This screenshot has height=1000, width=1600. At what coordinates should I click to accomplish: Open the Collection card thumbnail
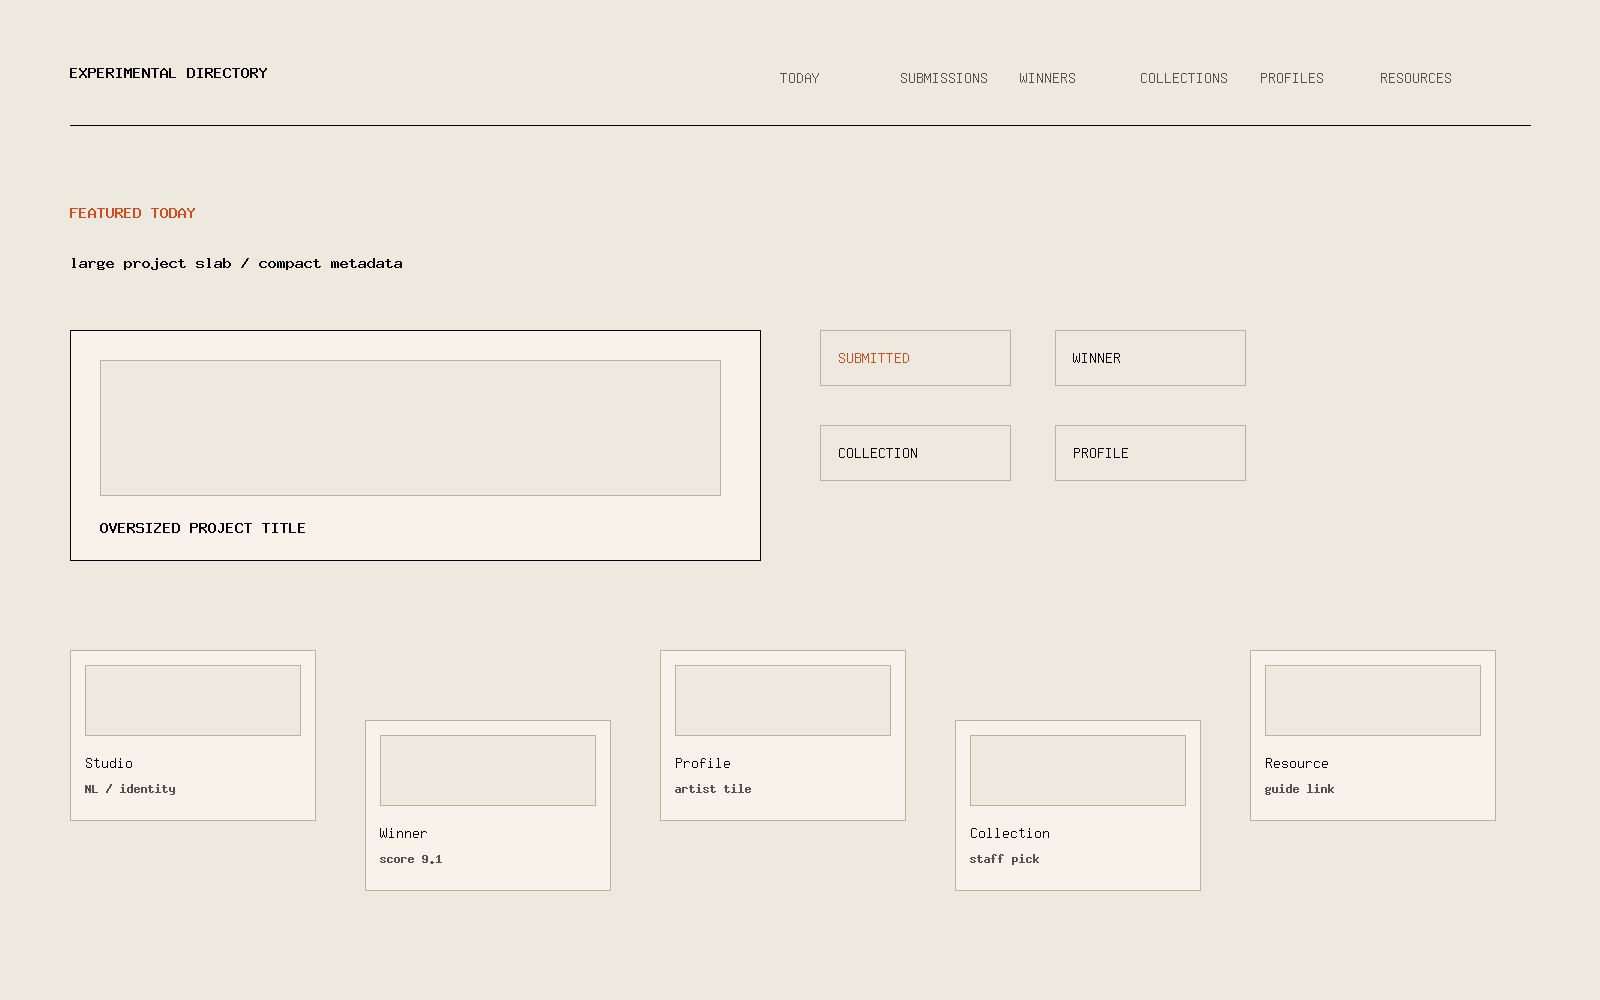1078,770
